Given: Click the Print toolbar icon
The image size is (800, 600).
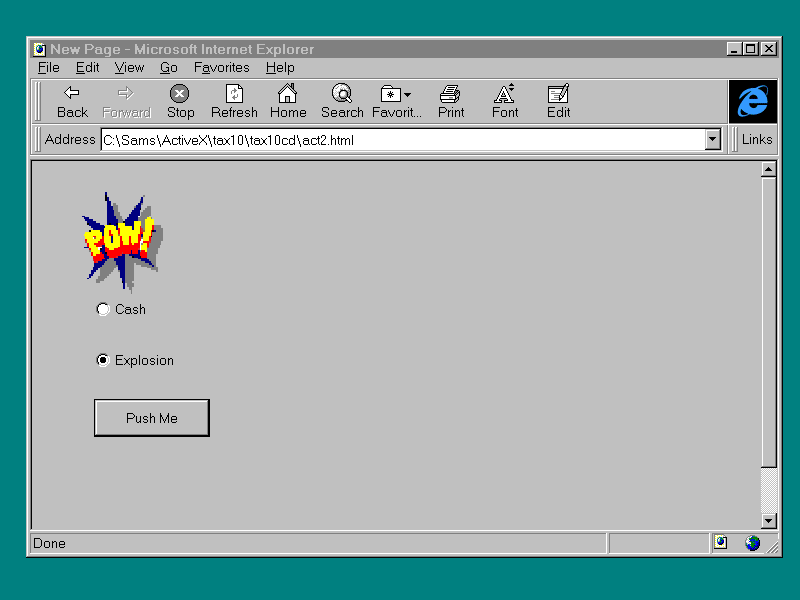Looking at the screenshot, I should [x=451, y=94].
